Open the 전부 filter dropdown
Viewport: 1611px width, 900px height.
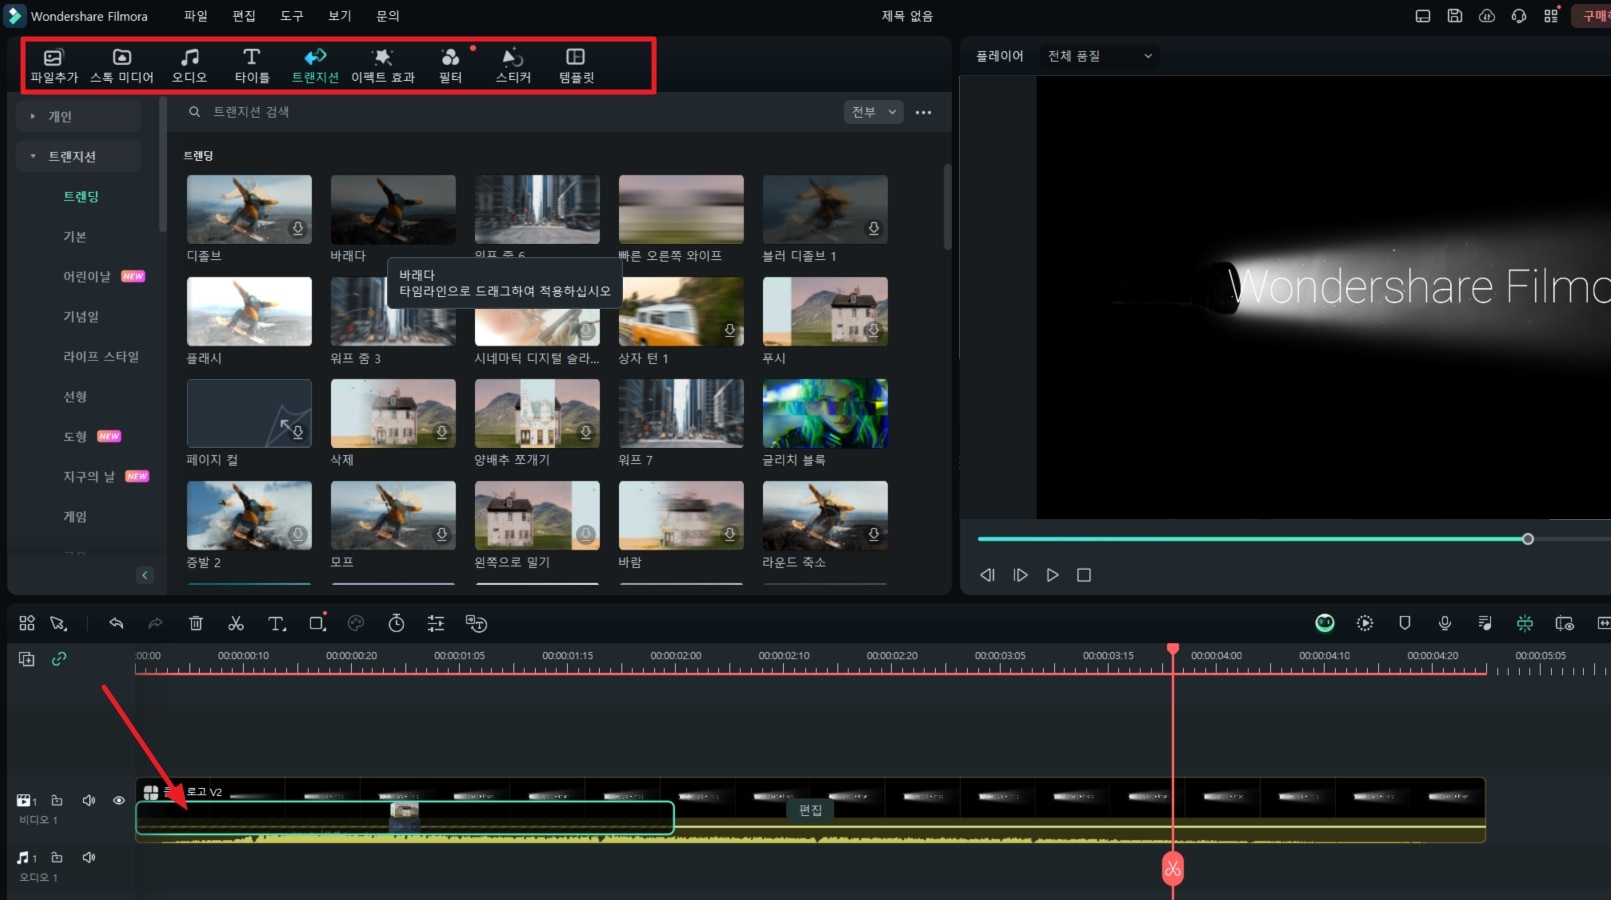coord(874,112)
